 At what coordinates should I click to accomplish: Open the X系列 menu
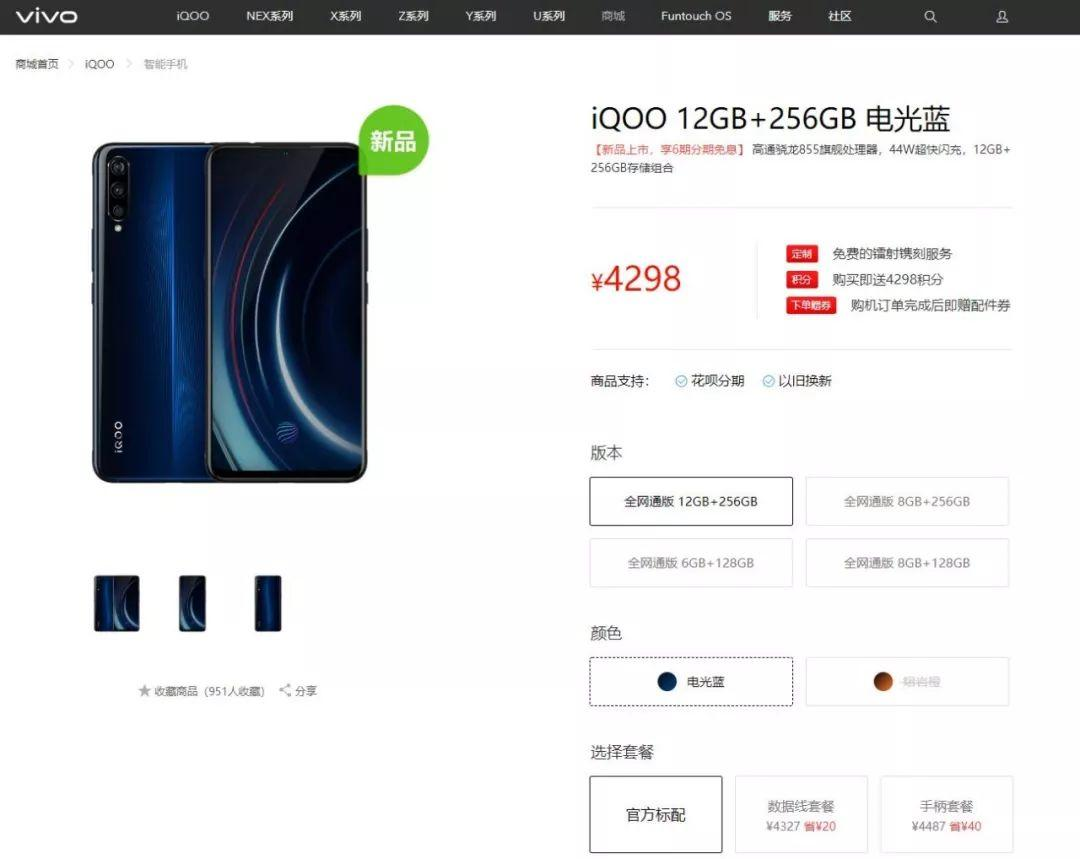[x=345, y=16]
